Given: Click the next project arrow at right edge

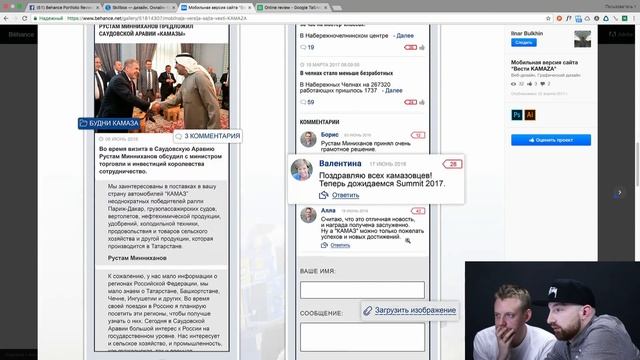Looking at the screenshot, I should pyautogui.click(x=619, y=192).
